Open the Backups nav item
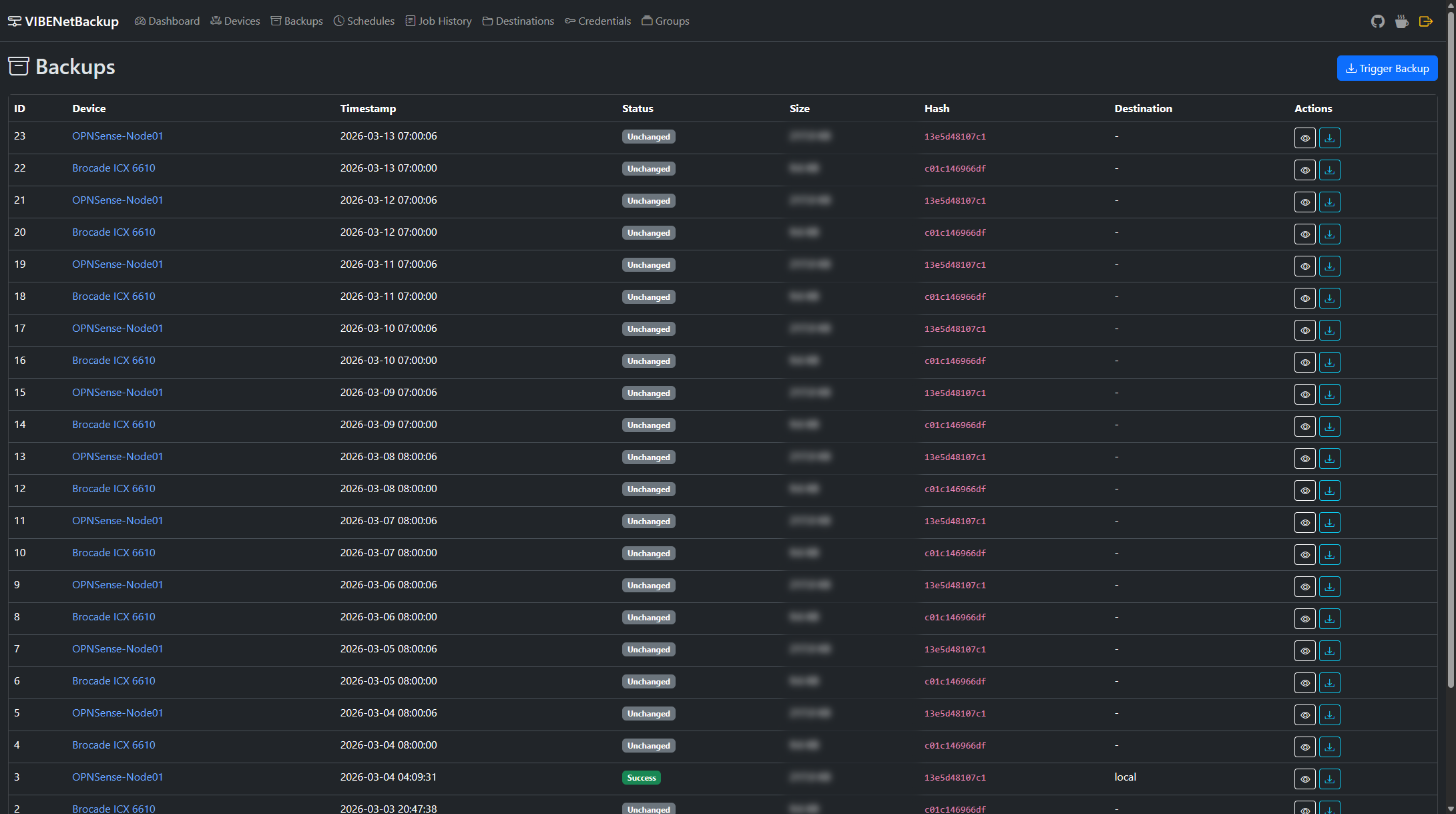This screenshot has width=1456, height=814. (x=297, y=21)
